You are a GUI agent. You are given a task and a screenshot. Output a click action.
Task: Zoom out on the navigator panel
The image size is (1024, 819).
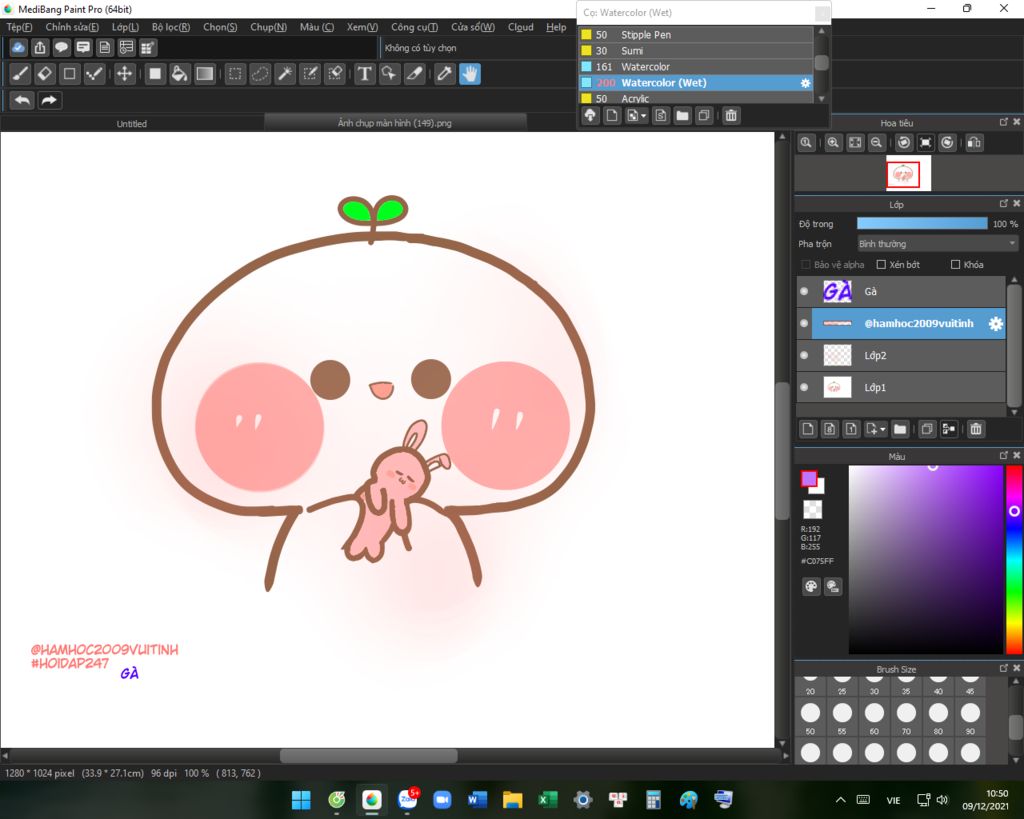pos(876,142)
